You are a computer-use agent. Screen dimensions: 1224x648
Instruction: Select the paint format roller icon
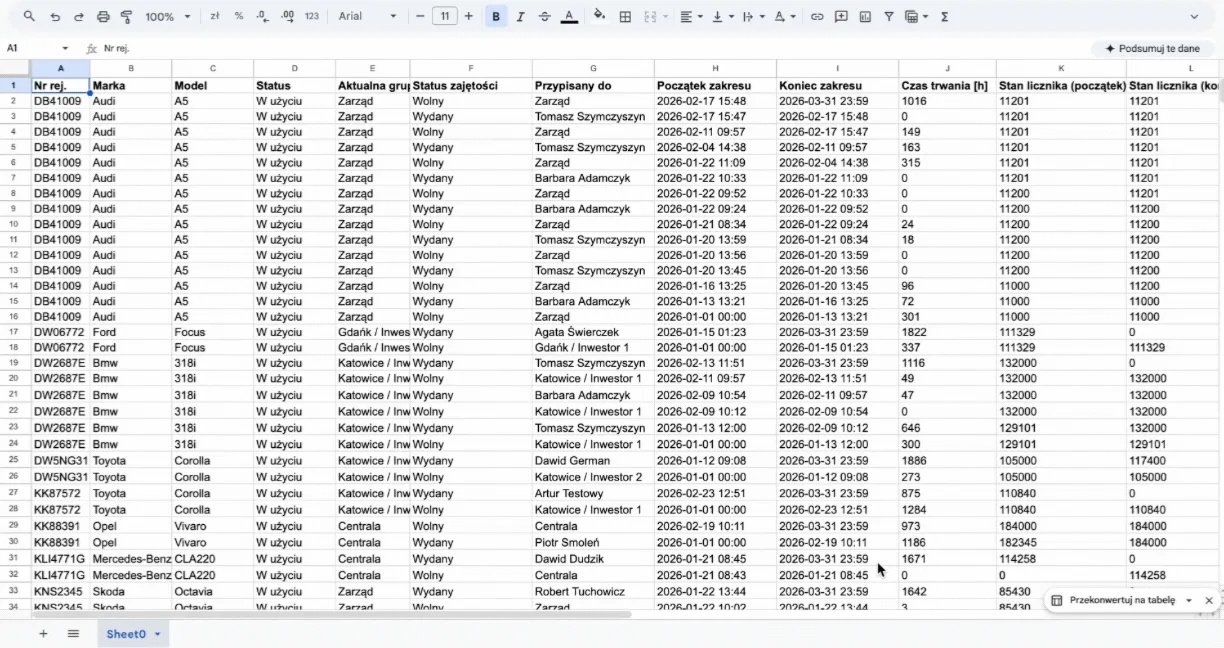click(126, 16)
